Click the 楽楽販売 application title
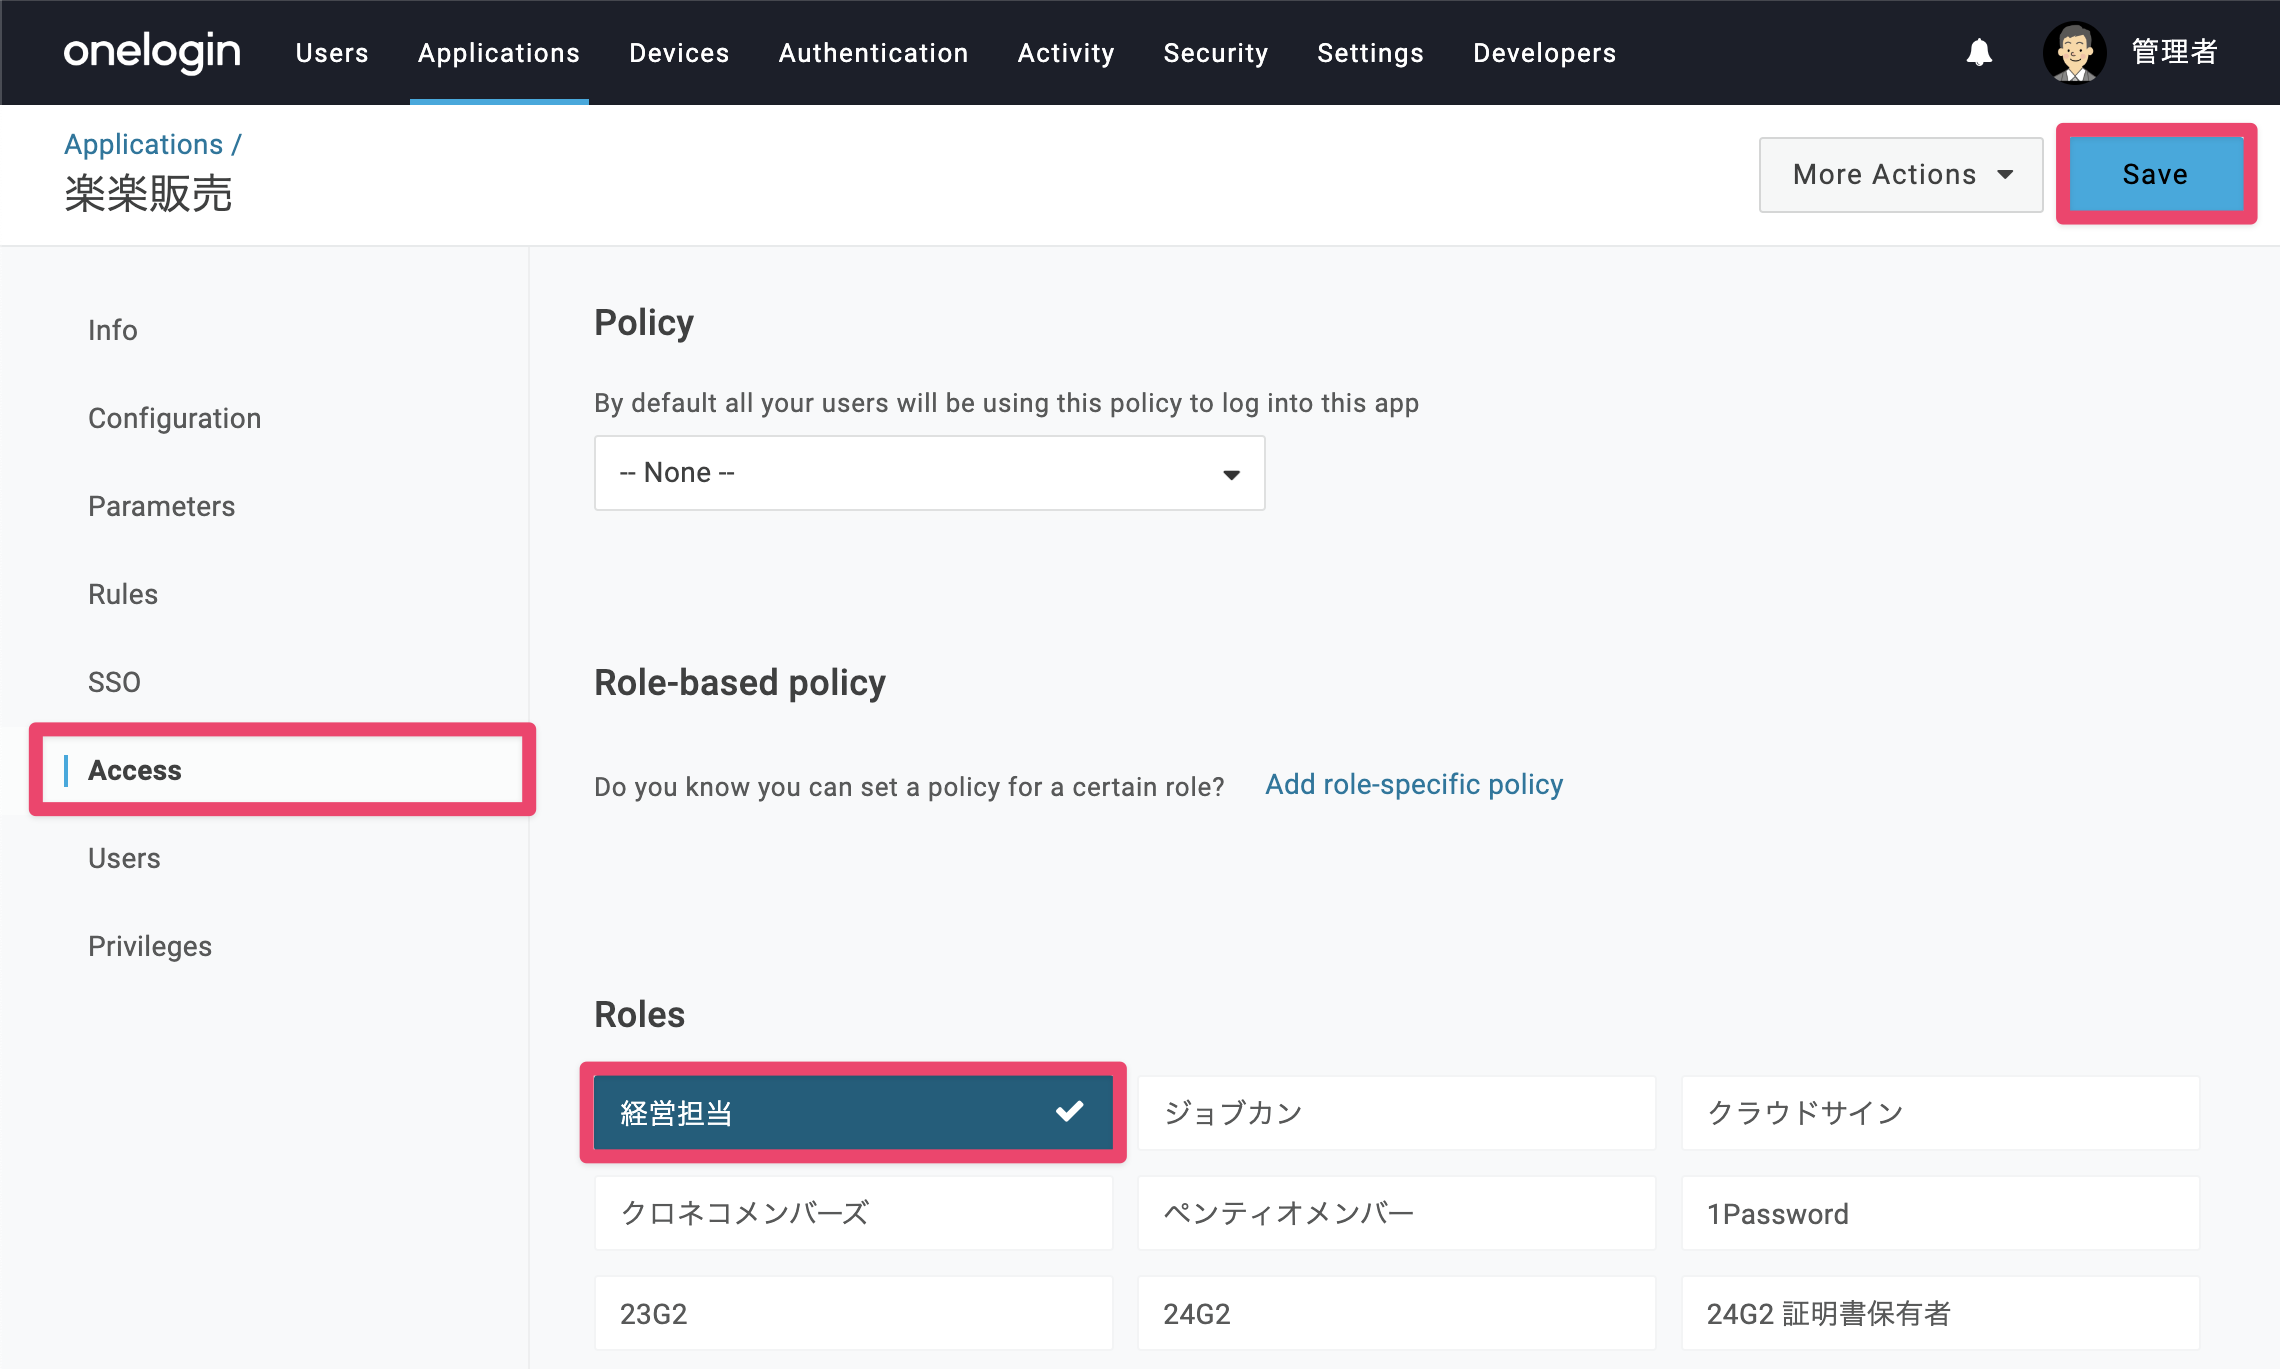2280x1369 pixels. pyautogui.click(x=148, y=194)
